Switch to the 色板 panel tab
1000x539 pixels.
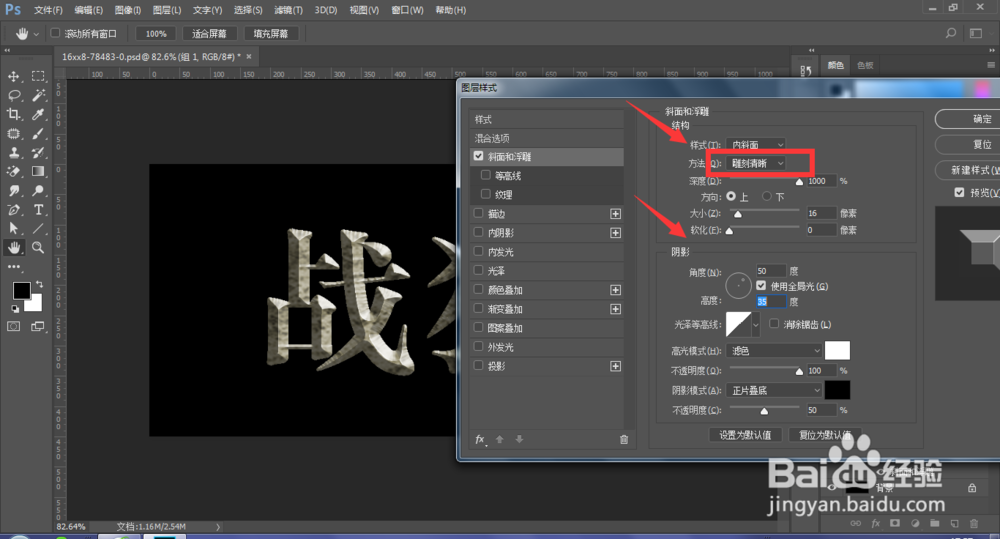point(865,65)
